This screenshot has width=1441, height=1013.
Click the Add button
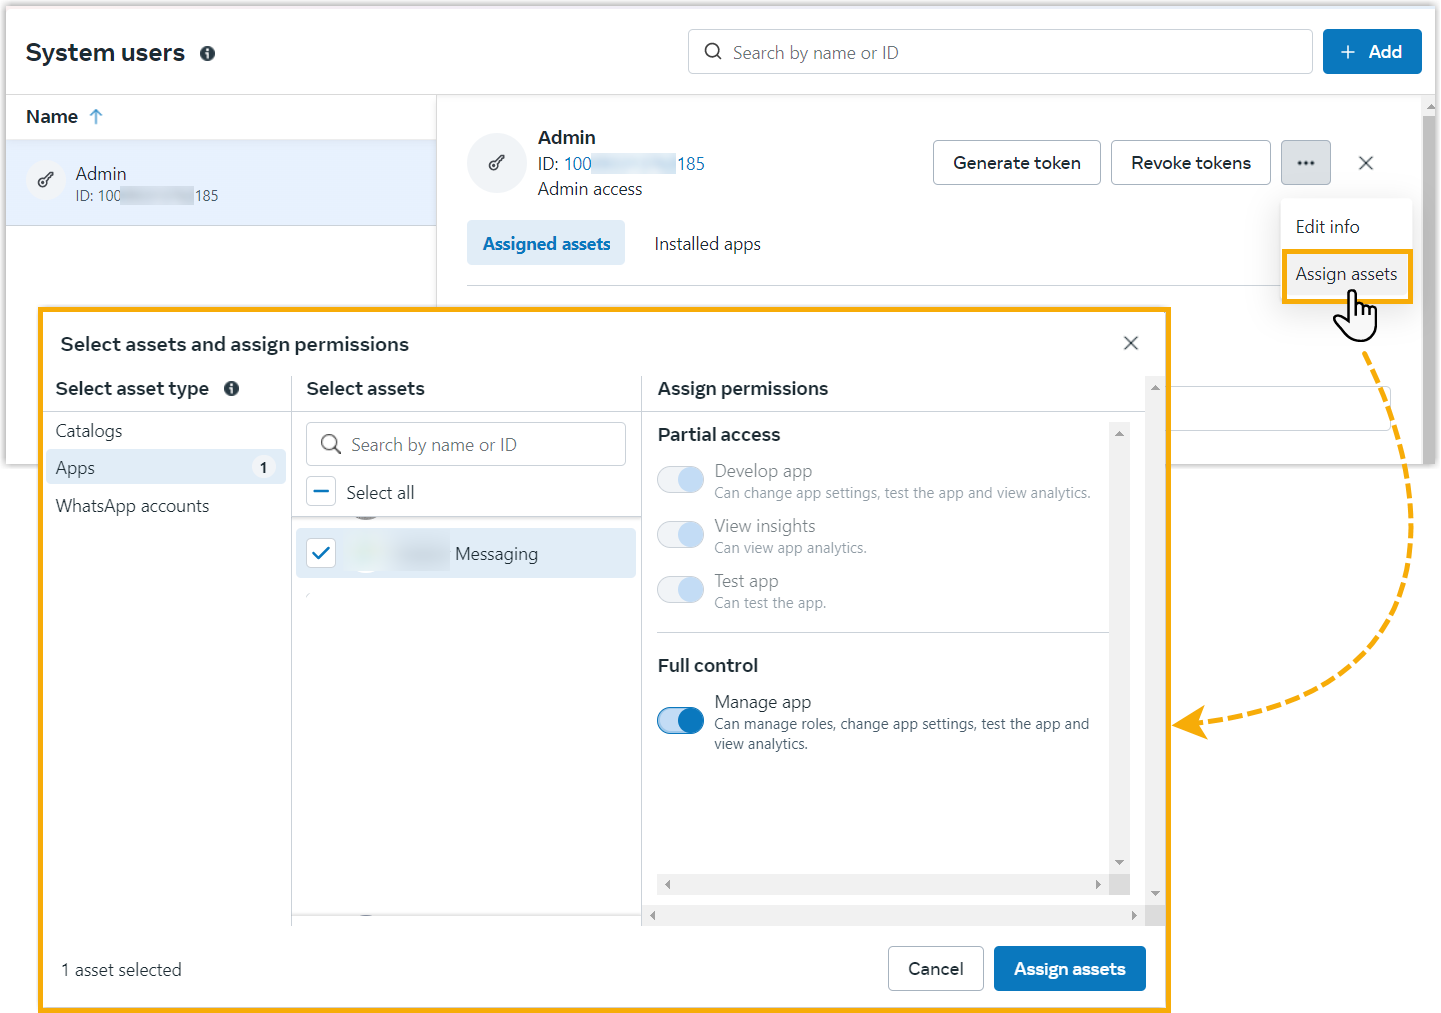tap(1372, 52)
